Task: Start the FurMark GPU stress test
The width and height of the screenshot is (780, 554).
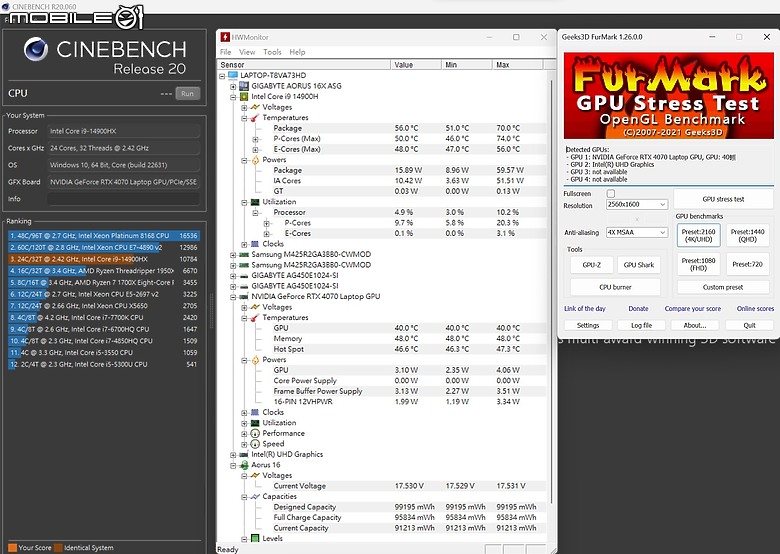Action: click(x=723, y=199)
